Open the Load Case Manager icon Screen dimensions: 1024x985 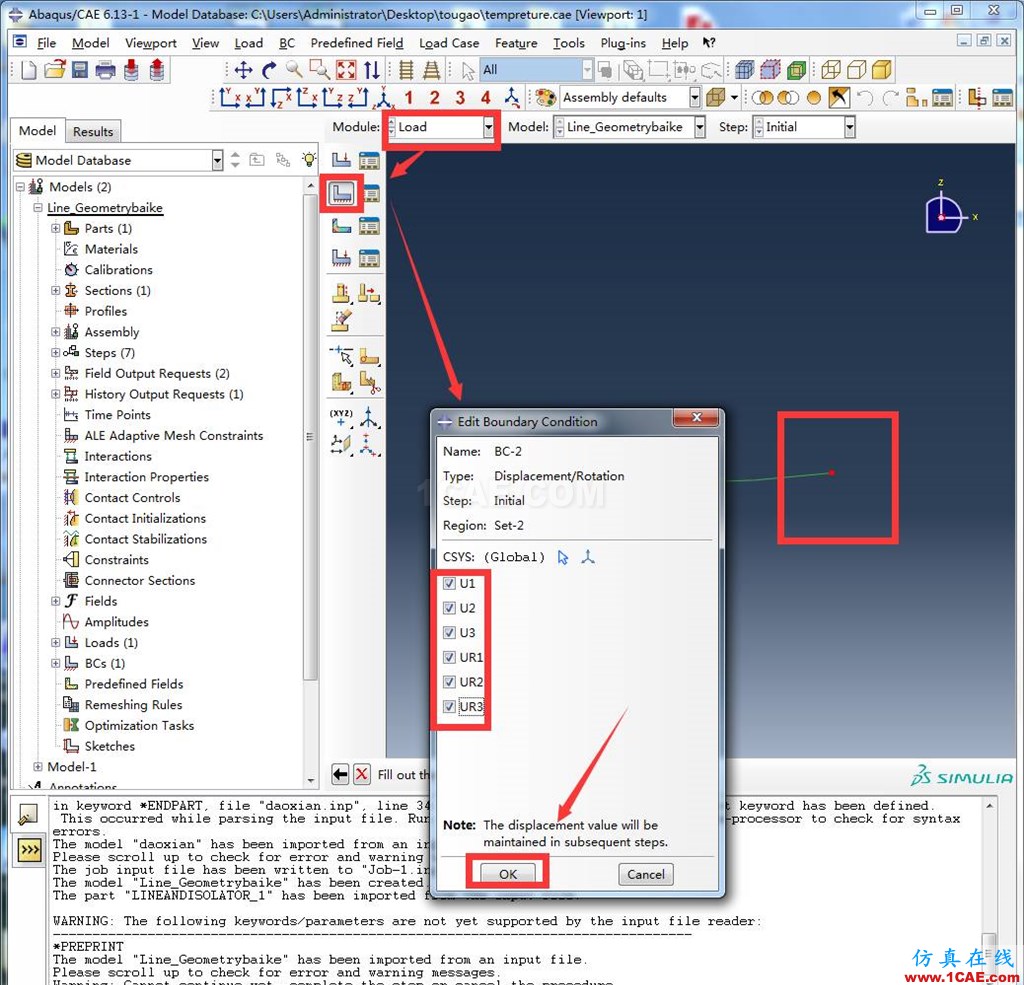coord(369,259)
